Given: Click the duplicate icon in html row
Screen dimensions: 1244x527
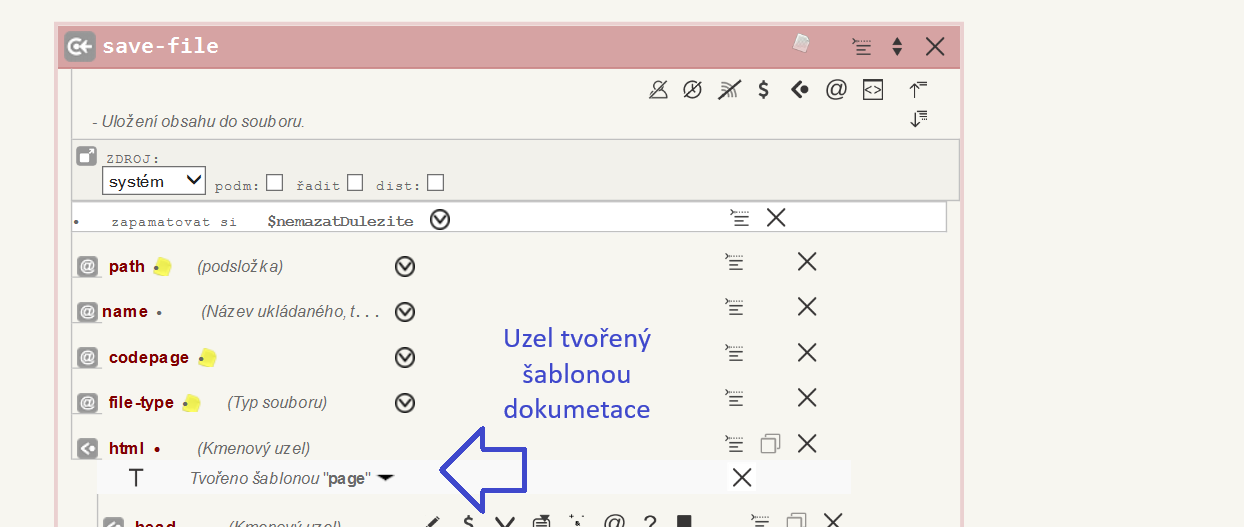Looking at the screenshot, I should coord(770,443).
